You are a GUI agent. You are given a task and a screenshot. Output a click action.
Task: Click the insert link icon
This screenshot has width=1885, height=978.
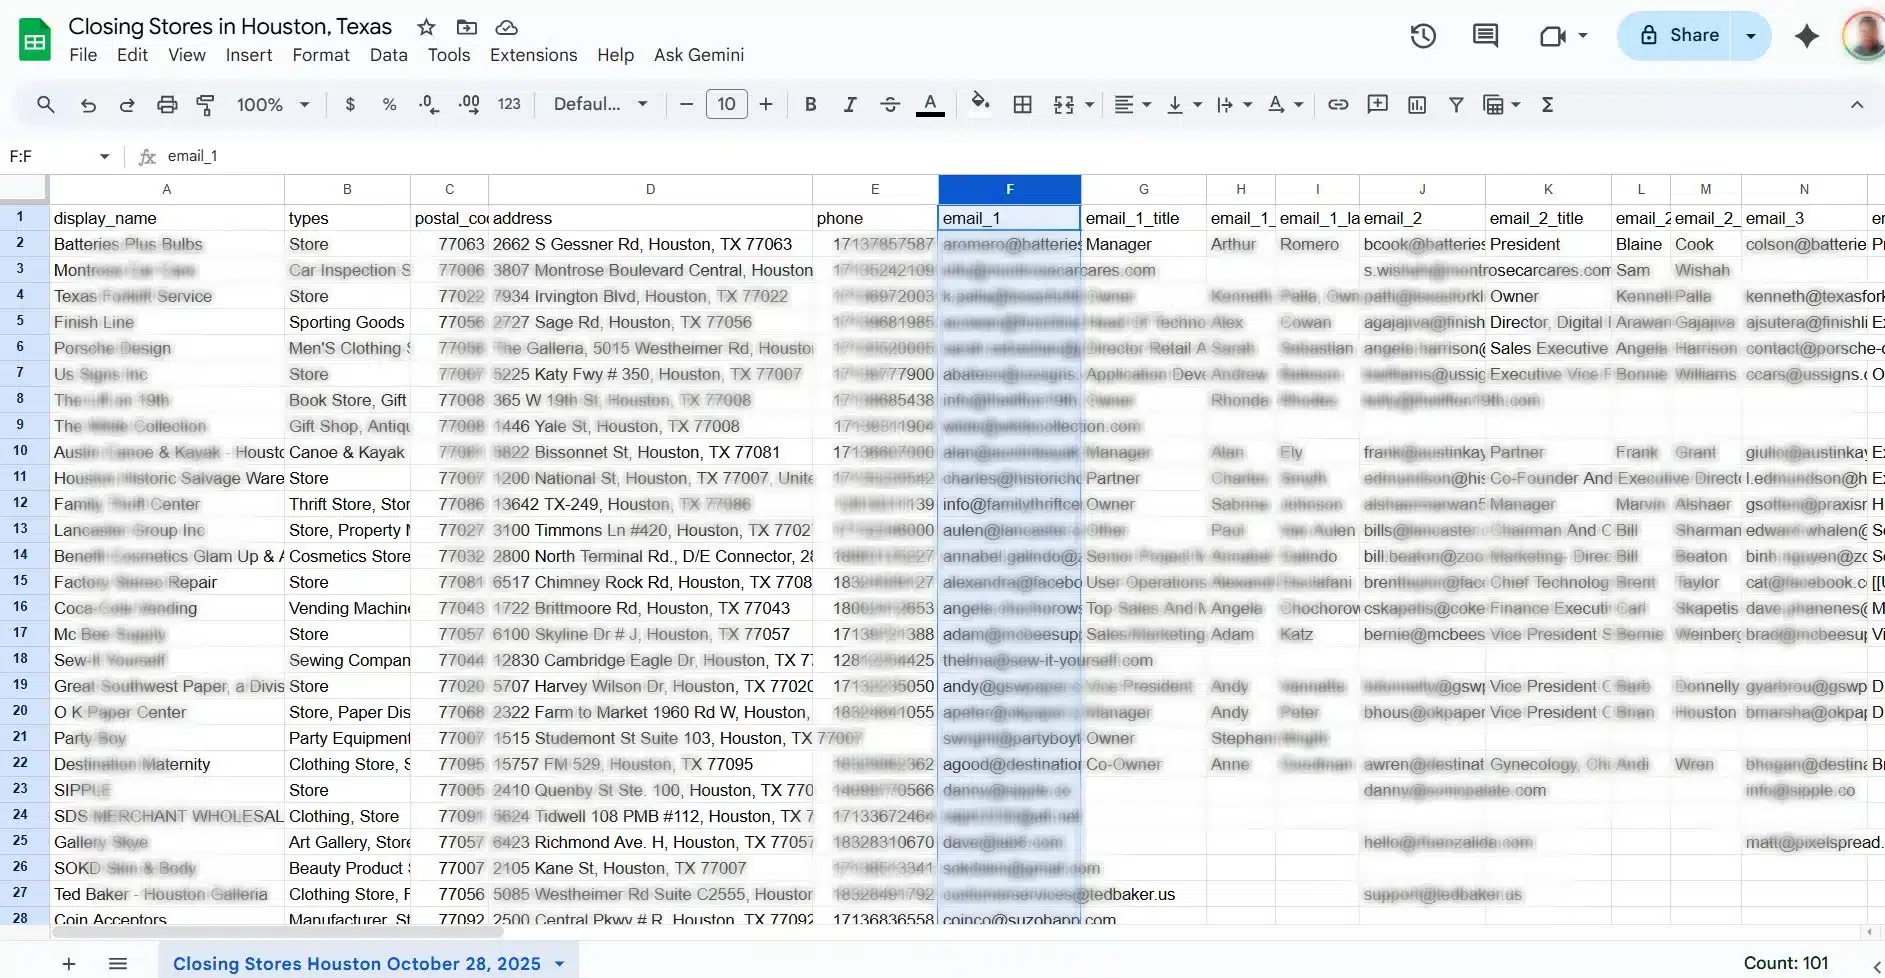[1338, 105]
